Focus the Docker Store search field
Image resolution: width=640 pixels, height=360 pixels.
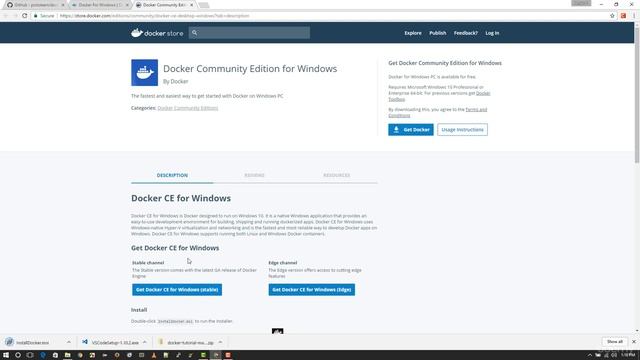pos(249,33)
